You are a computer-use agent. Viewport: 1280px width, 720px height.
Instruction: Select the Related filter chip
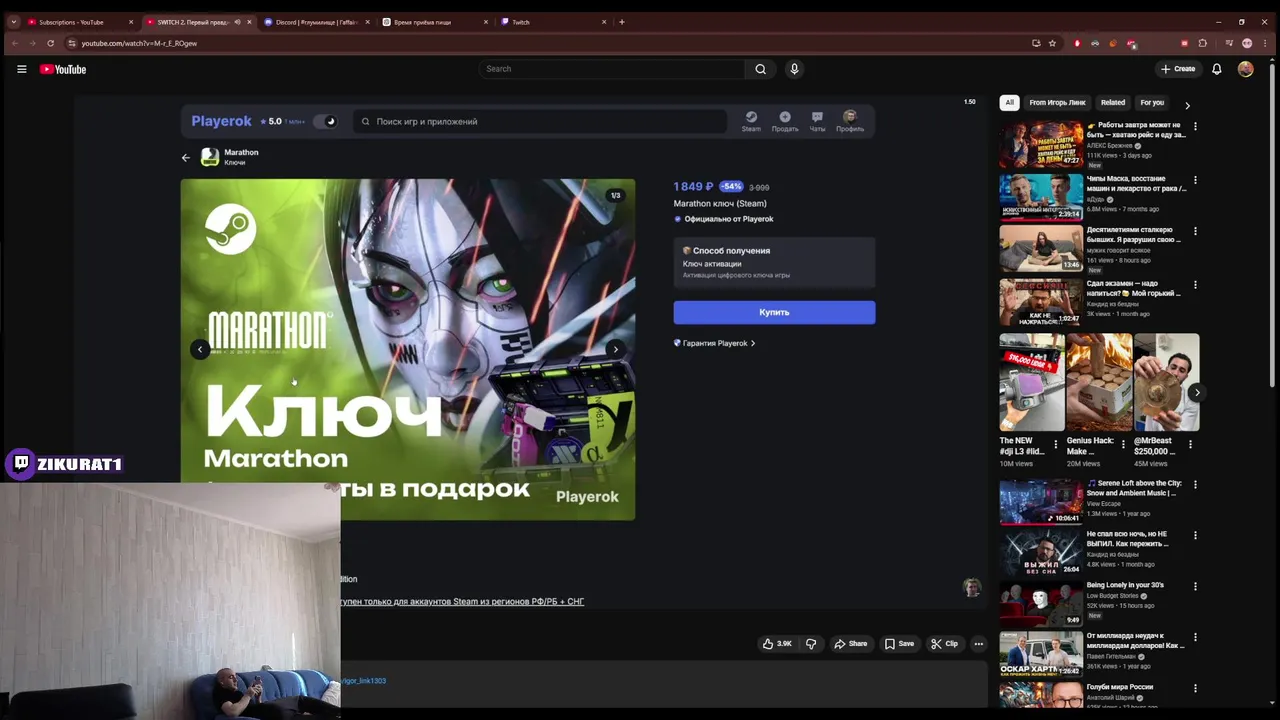[1113, 102]
